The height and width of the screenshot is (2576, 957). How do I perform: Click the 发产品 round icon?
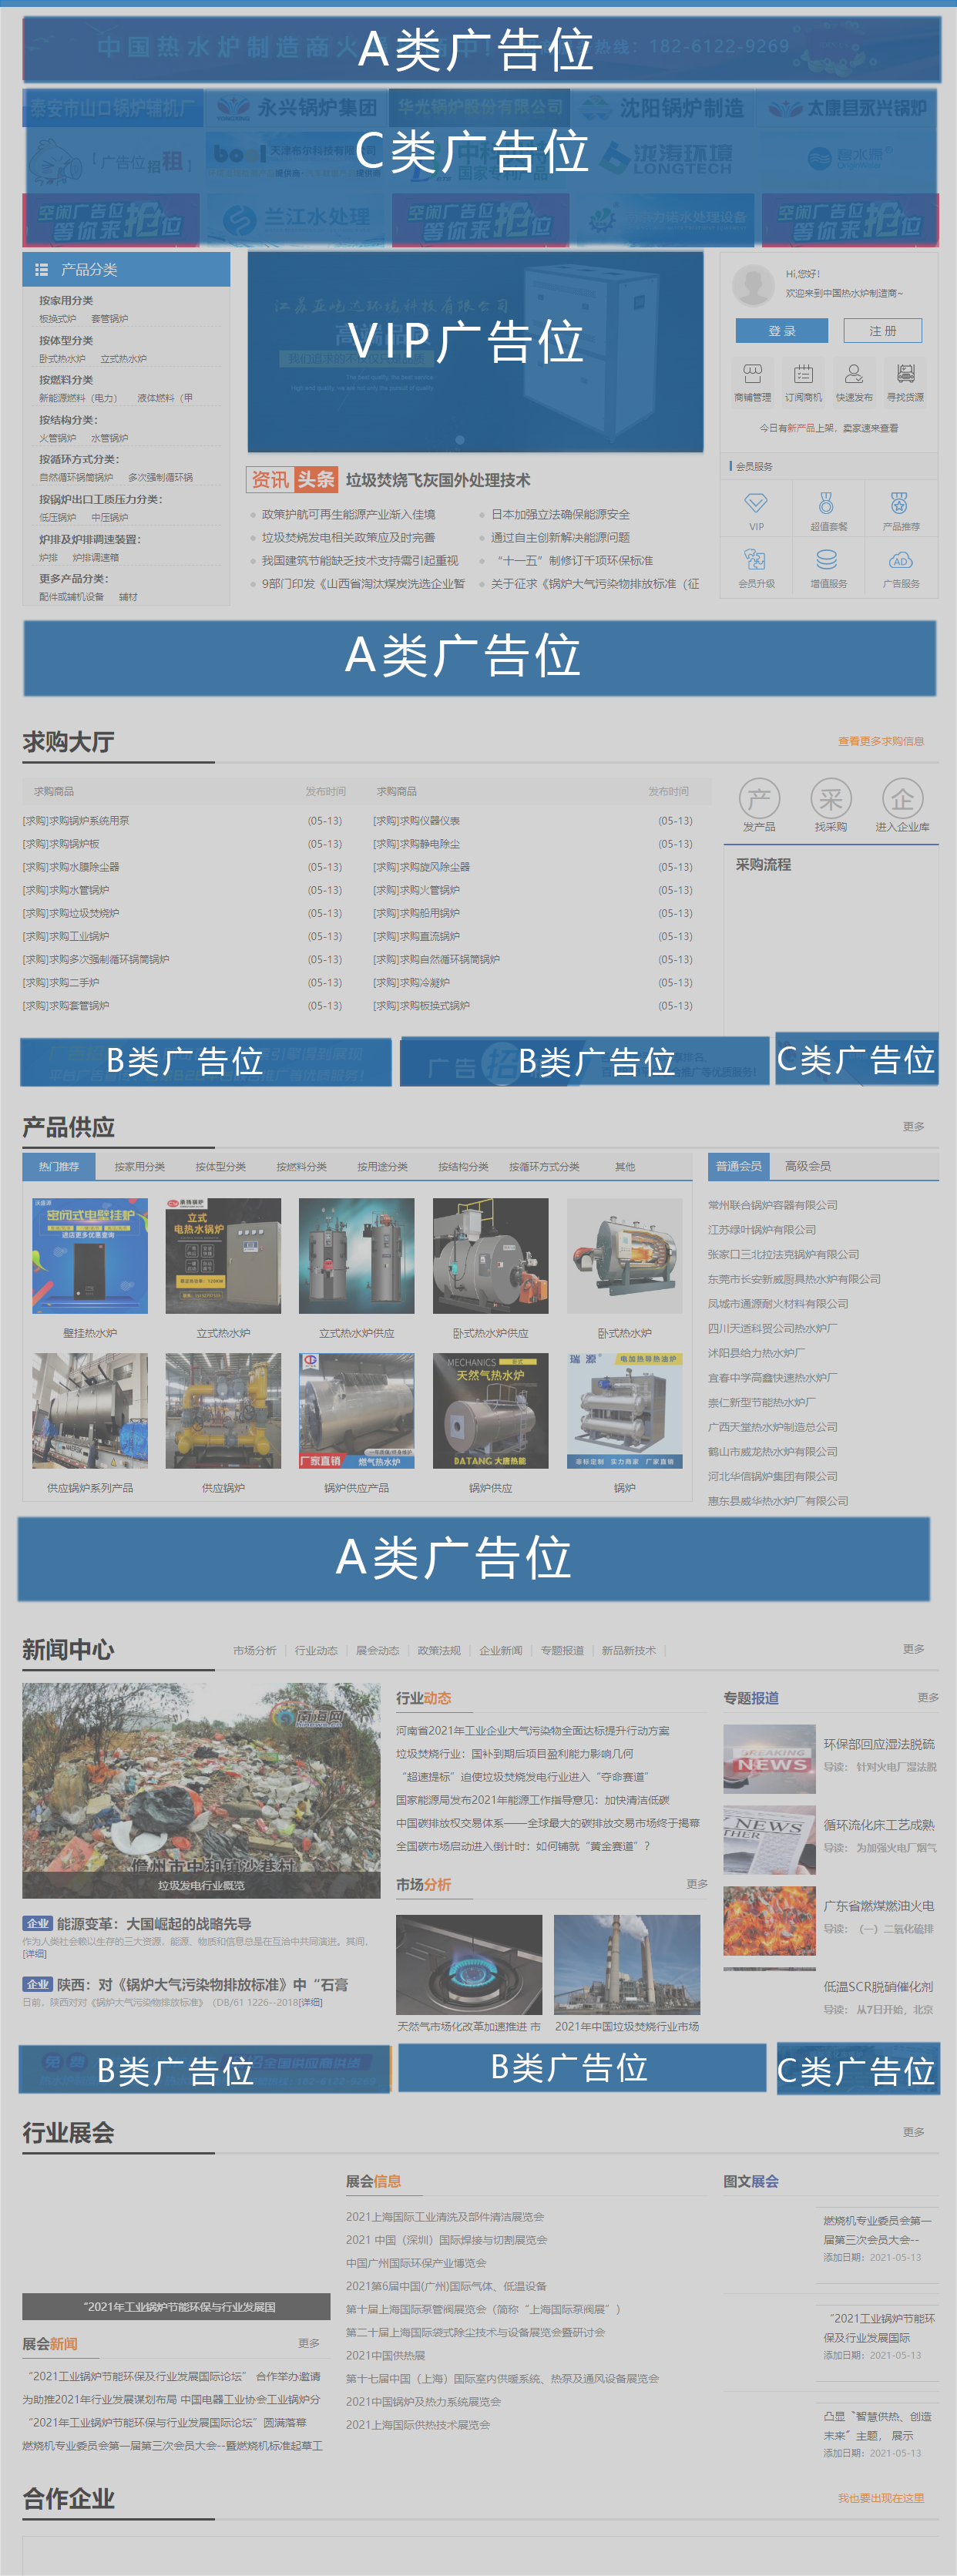(x=759, y=799)
